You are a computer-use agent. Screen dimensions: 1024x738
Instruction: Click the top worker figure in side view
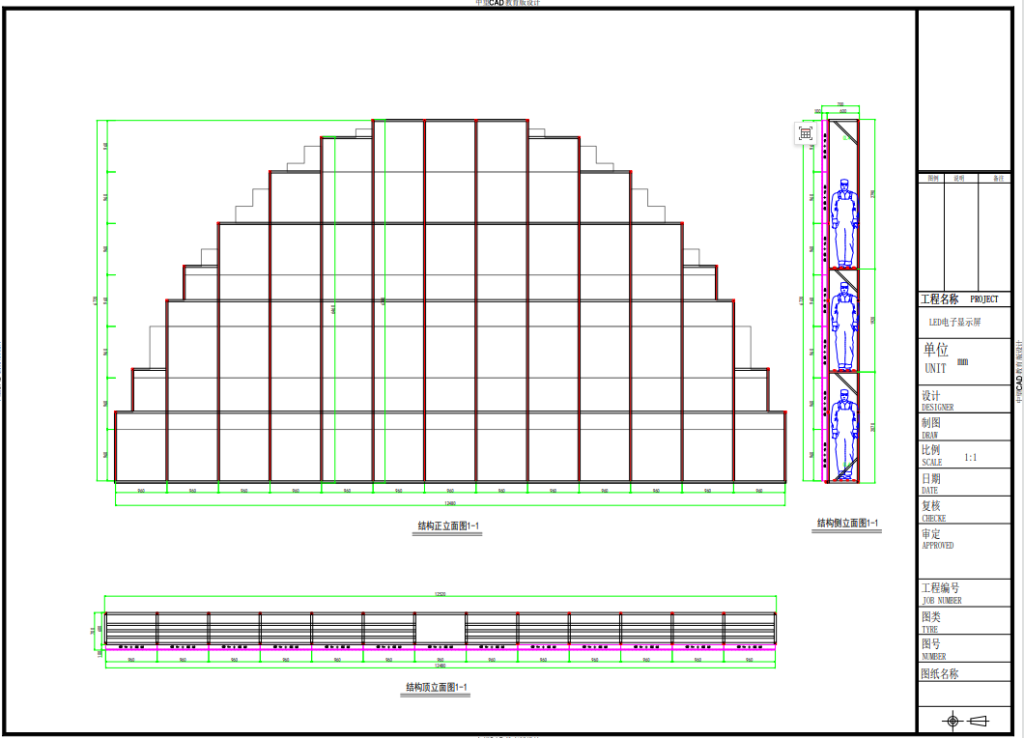click(x=845, y=221)
